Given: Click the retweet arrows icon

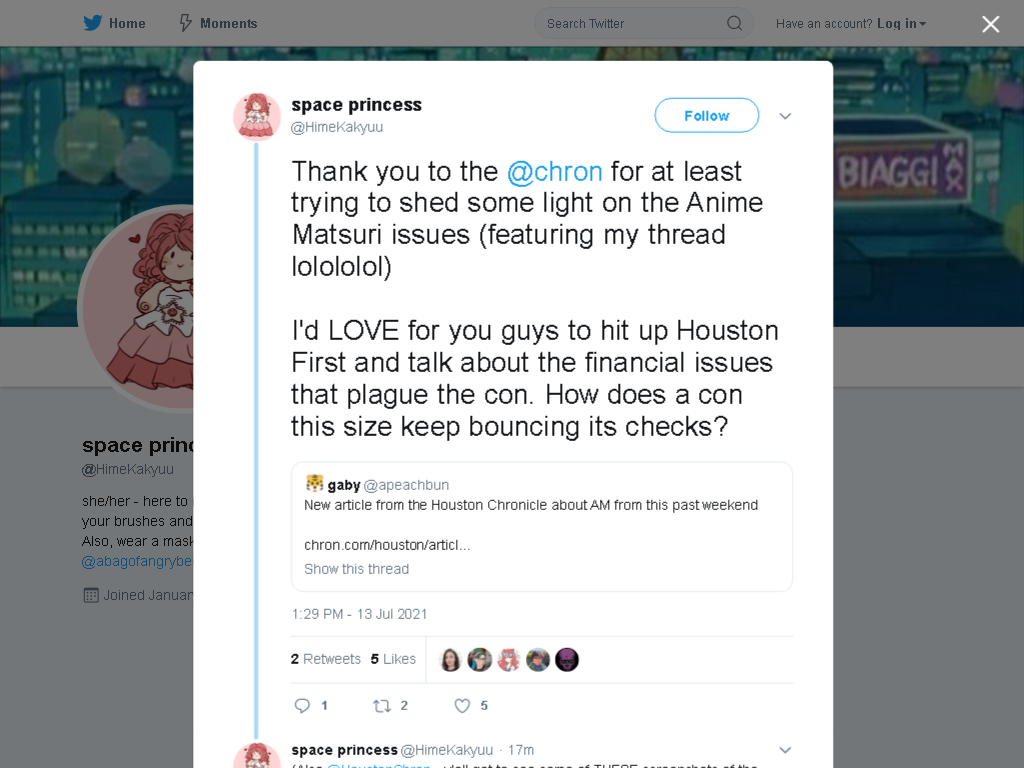Looking at the screenshot, I should (381, 705).
